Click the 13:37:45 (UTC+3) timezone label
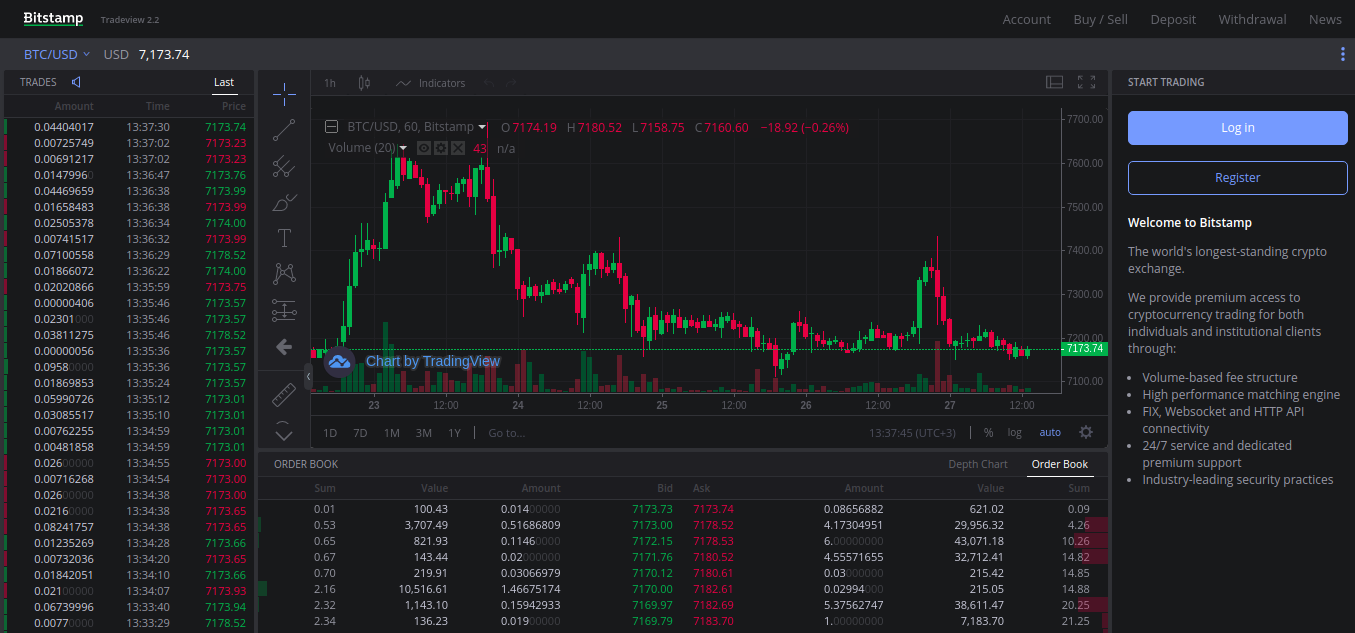The width and height of the screenshot is (1355, 633). 912,433
